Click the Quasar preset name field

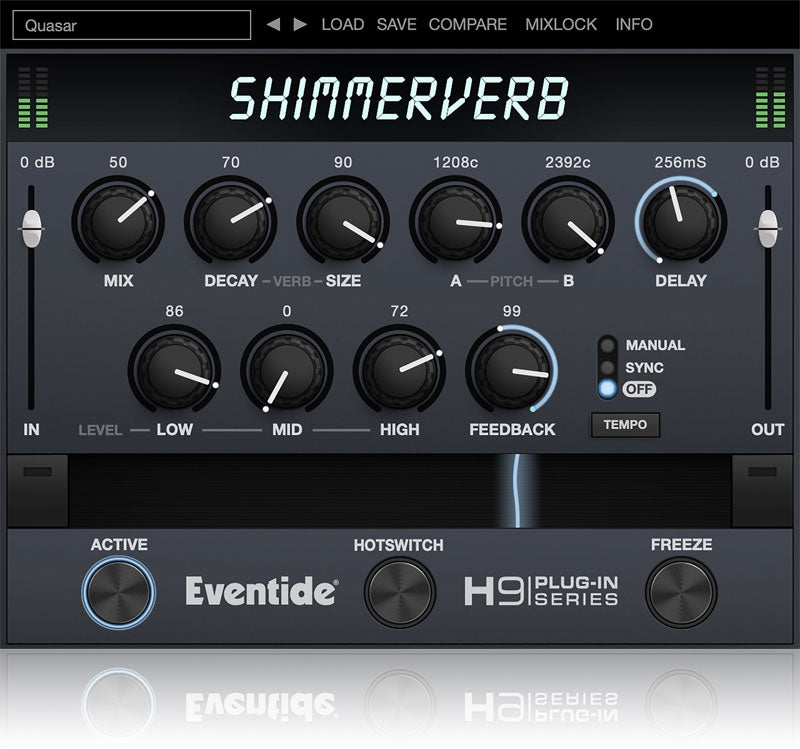[132, 25]
